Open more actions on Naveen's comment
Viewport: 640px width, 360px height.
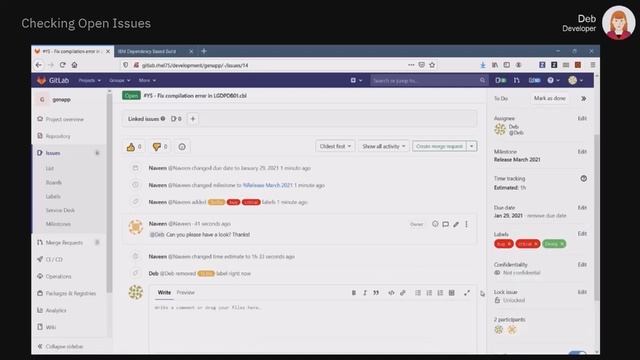467,224
